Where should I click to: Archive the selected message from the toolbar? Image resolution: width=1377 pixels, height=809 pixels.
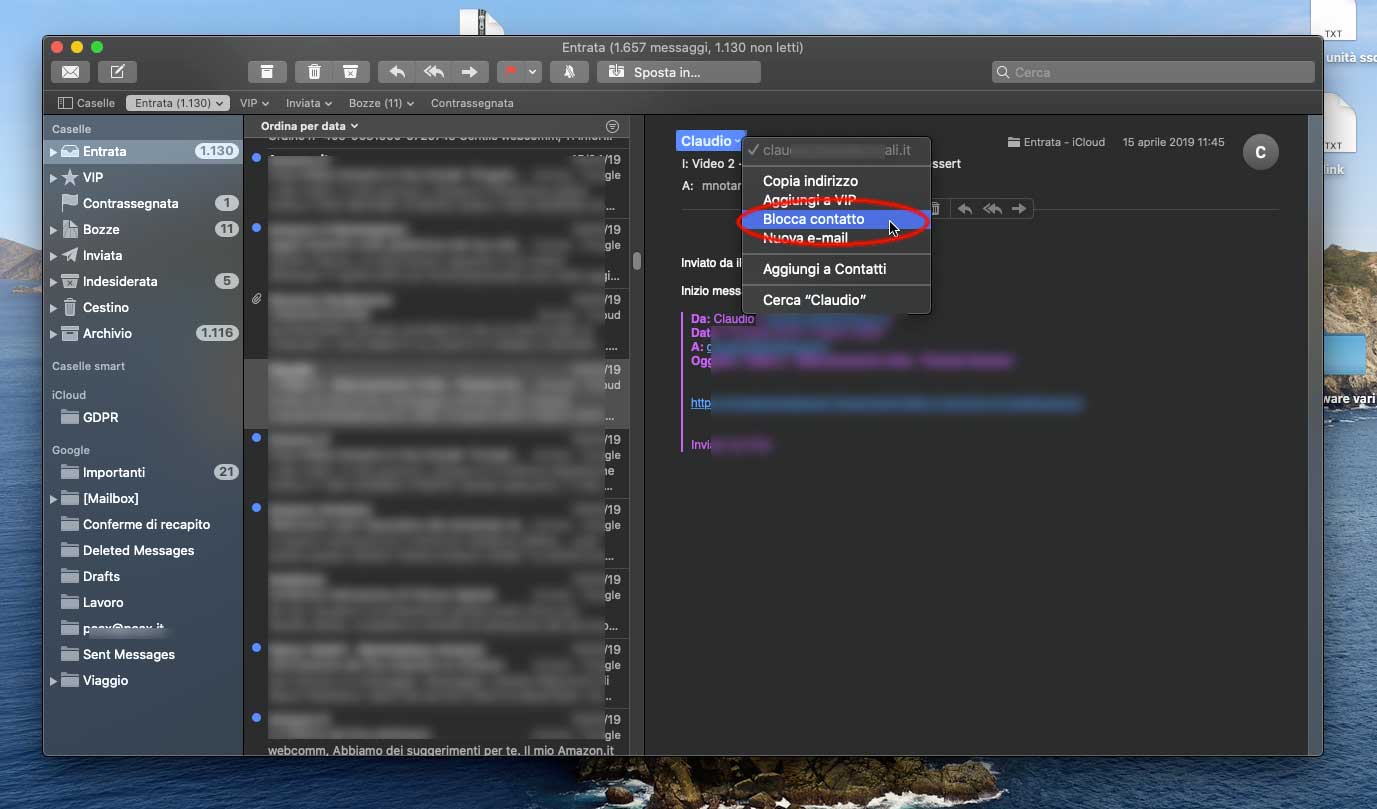(267, 72)
